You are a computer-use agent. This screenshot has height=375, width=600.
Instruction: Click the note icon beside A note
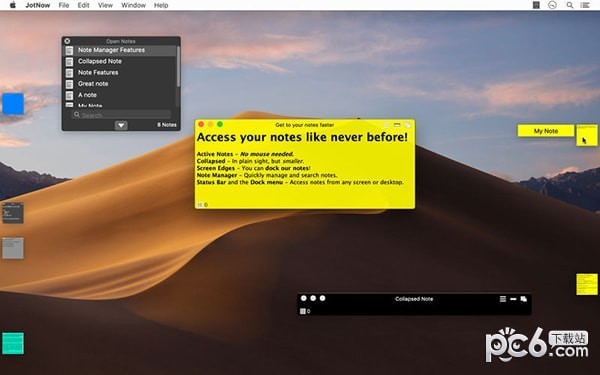coord(69,95)
